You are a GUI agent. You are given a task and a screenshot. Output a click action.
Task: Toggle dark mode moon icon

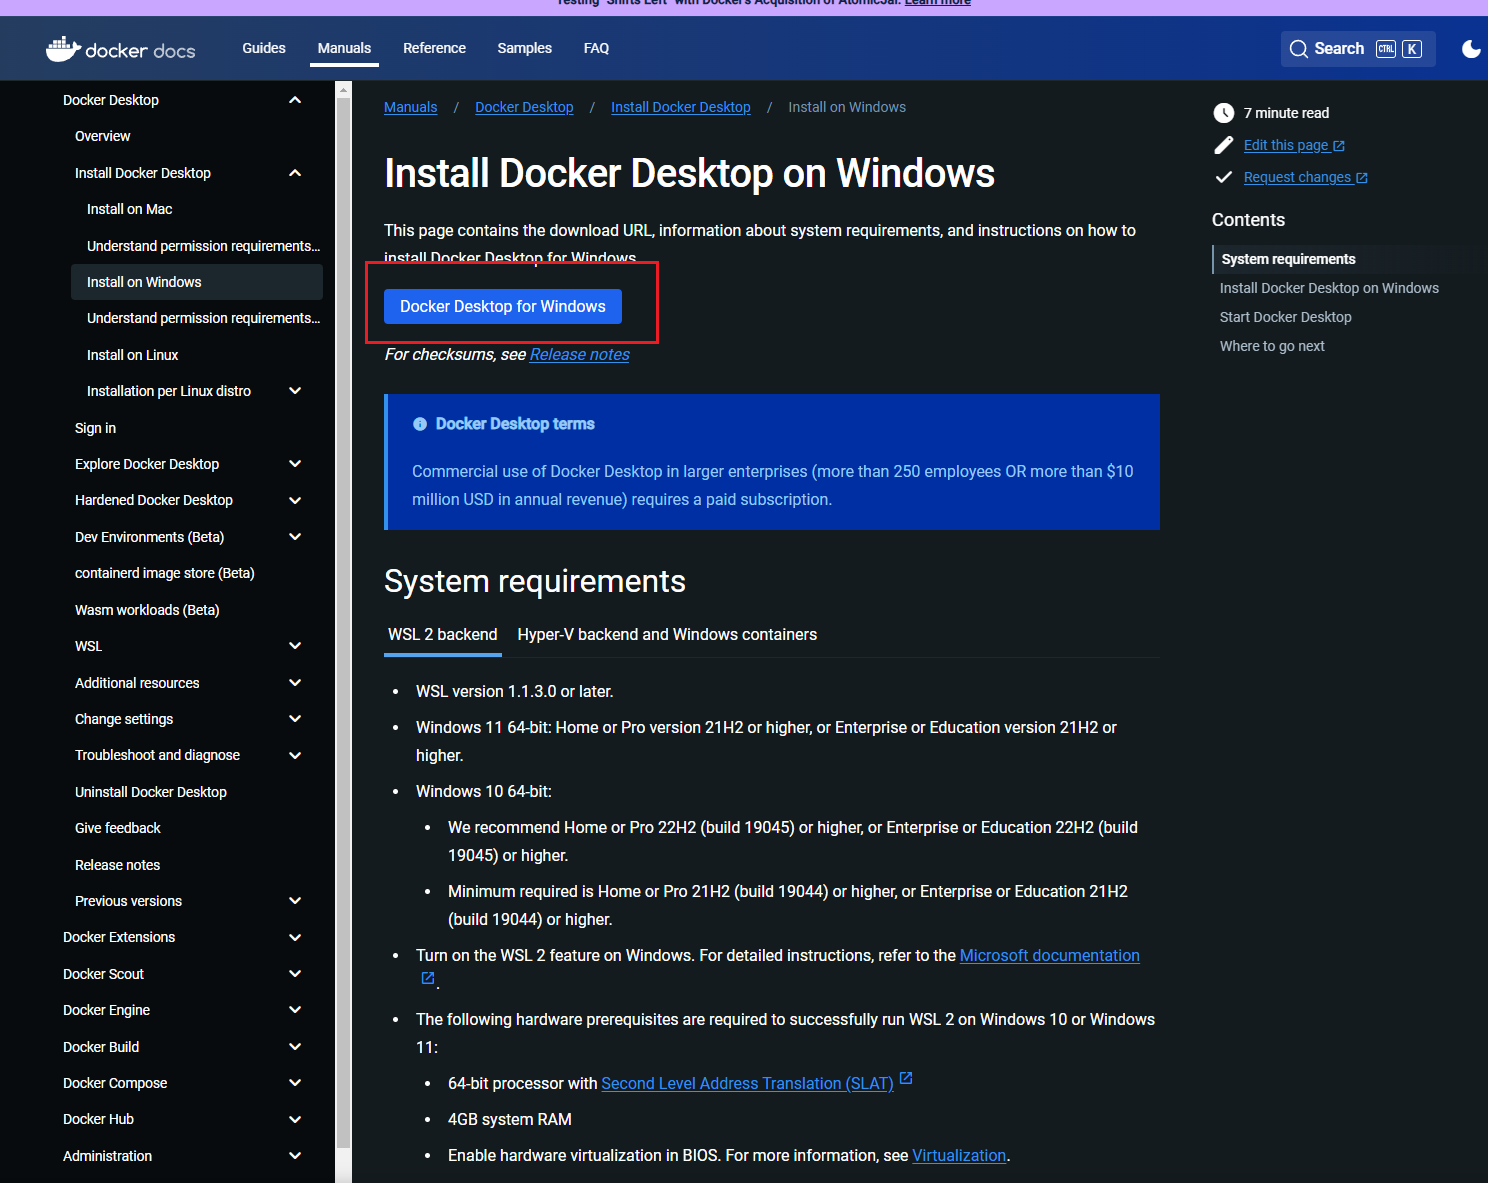1471,49
